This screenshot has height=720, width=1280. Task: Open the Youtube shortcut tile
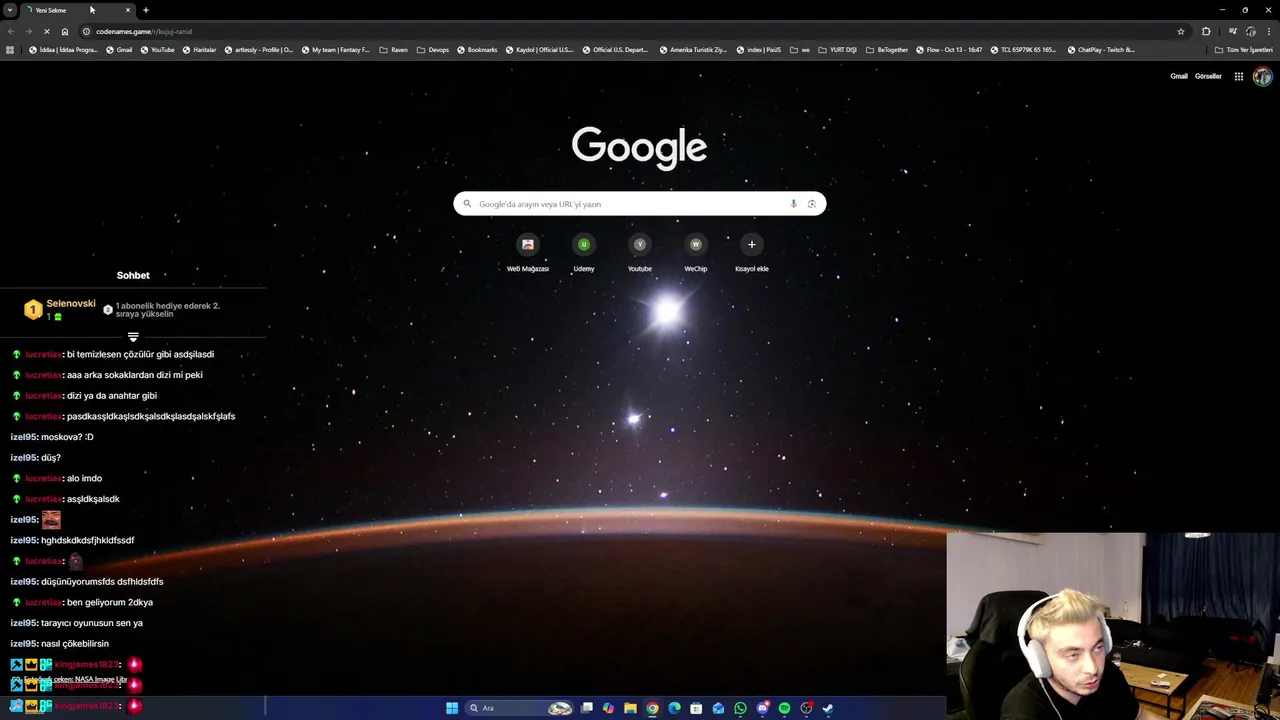(x=640, y=251)
